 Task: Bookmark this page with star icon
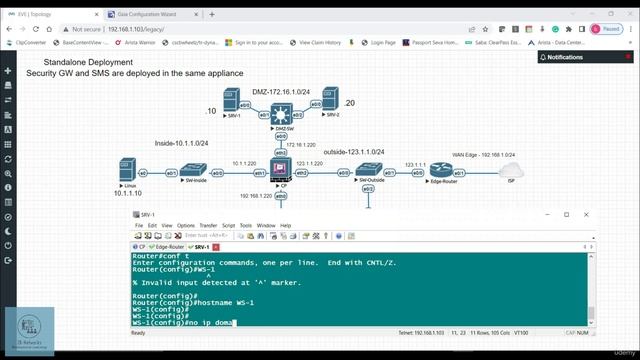click(x=485, y=29)
